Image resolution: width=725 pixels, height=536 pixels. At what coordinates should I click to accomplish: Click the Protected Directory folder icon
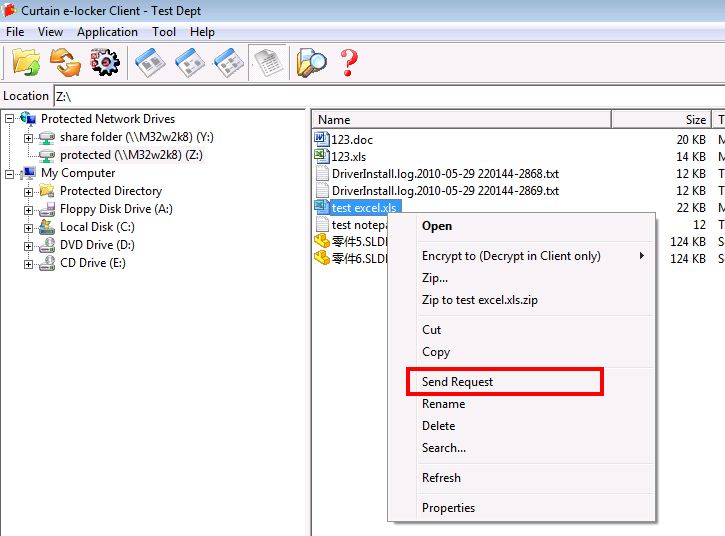tap(47, 191)
